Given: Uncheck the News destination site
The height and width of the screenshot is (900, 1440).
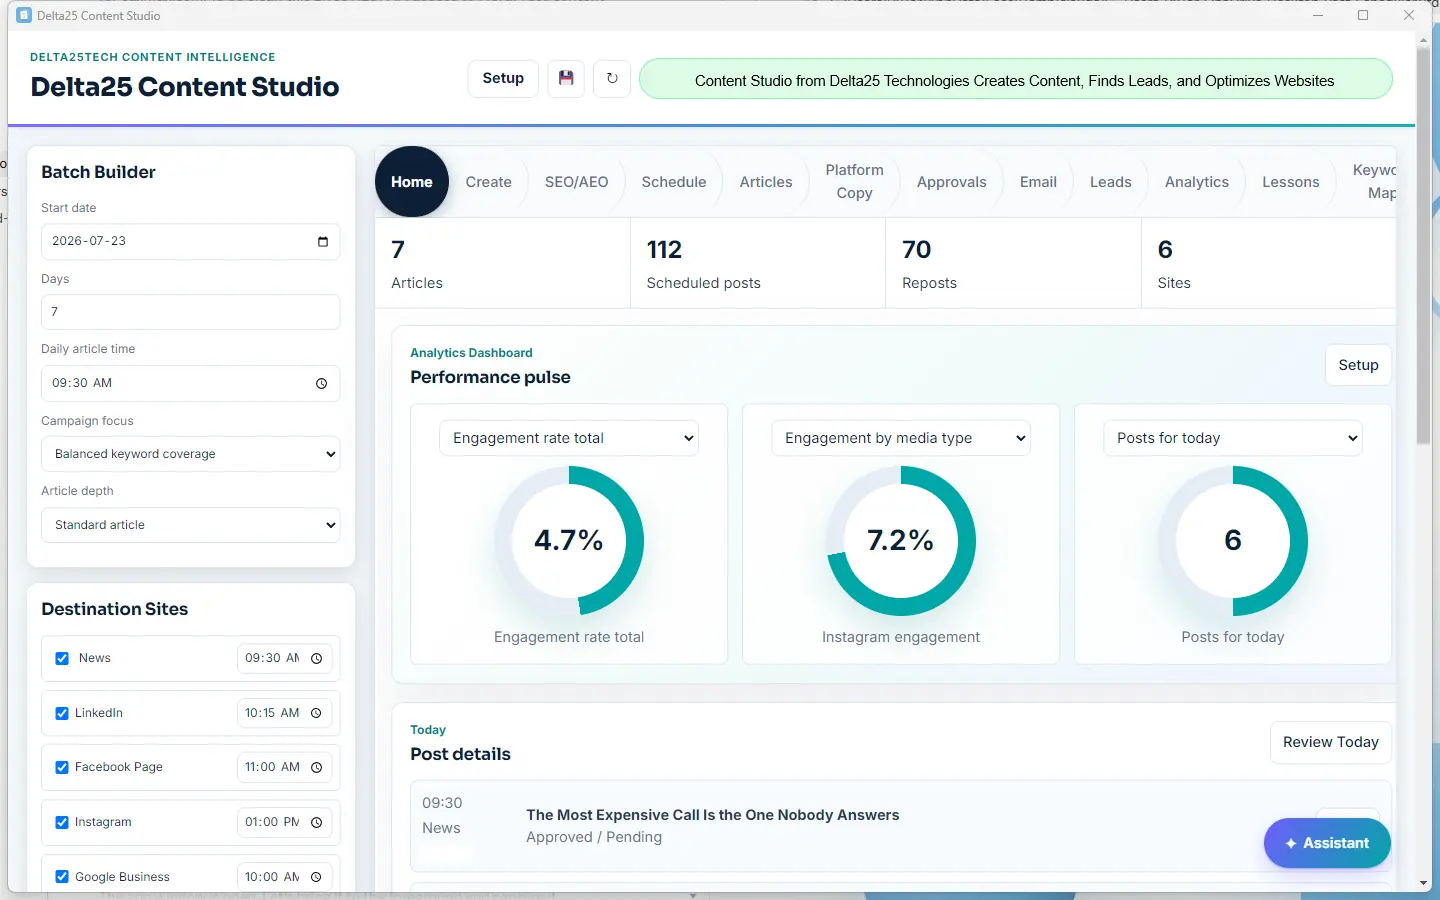Looking at the screenshot, I should coord(62,658).
